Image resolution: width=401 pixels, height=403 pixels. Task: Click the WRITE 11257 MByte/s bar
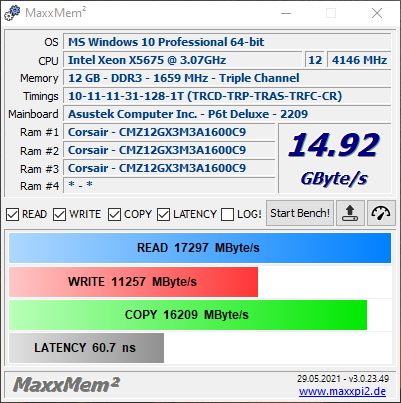click(x=133, y=282)
